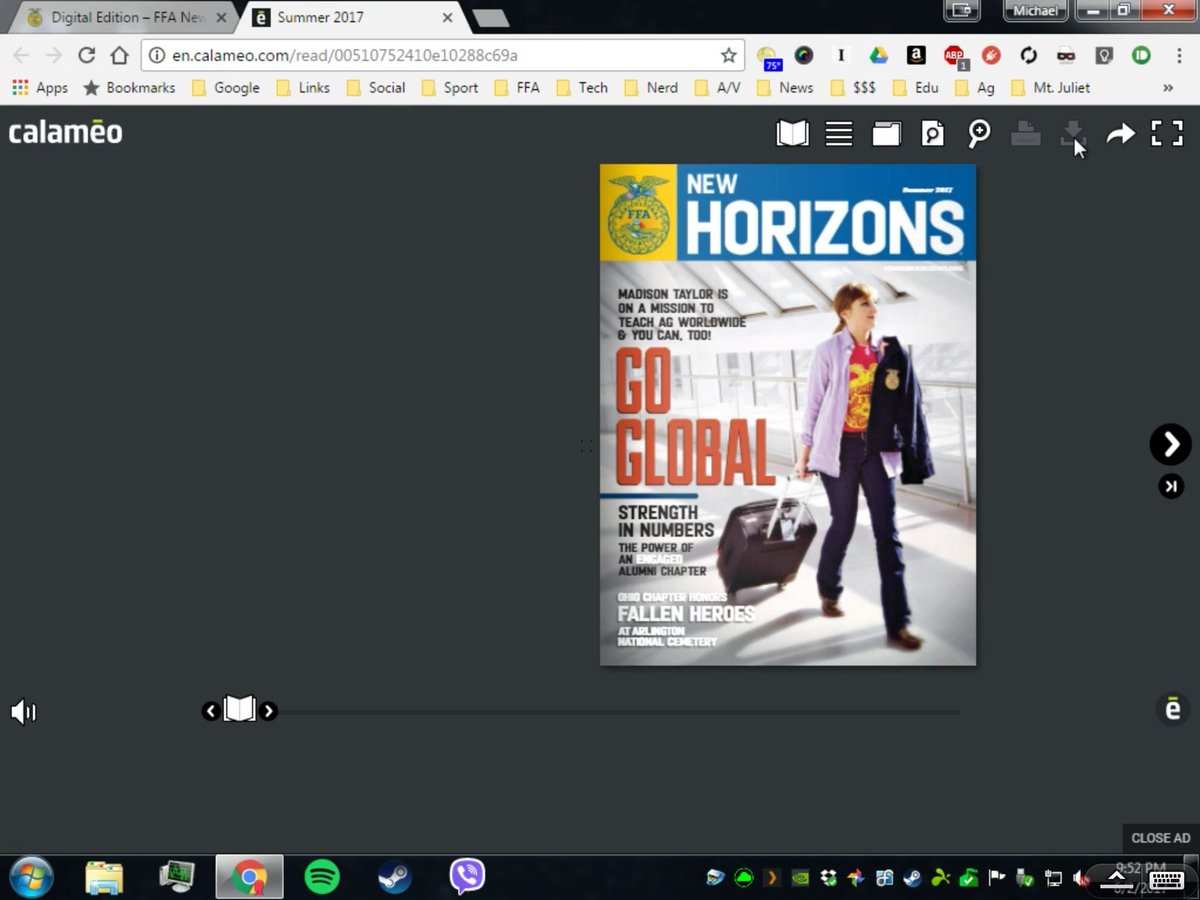Close the advertisement with CLOSE AD
This screenshot has height=900, width=1200.
point(1161,838)
